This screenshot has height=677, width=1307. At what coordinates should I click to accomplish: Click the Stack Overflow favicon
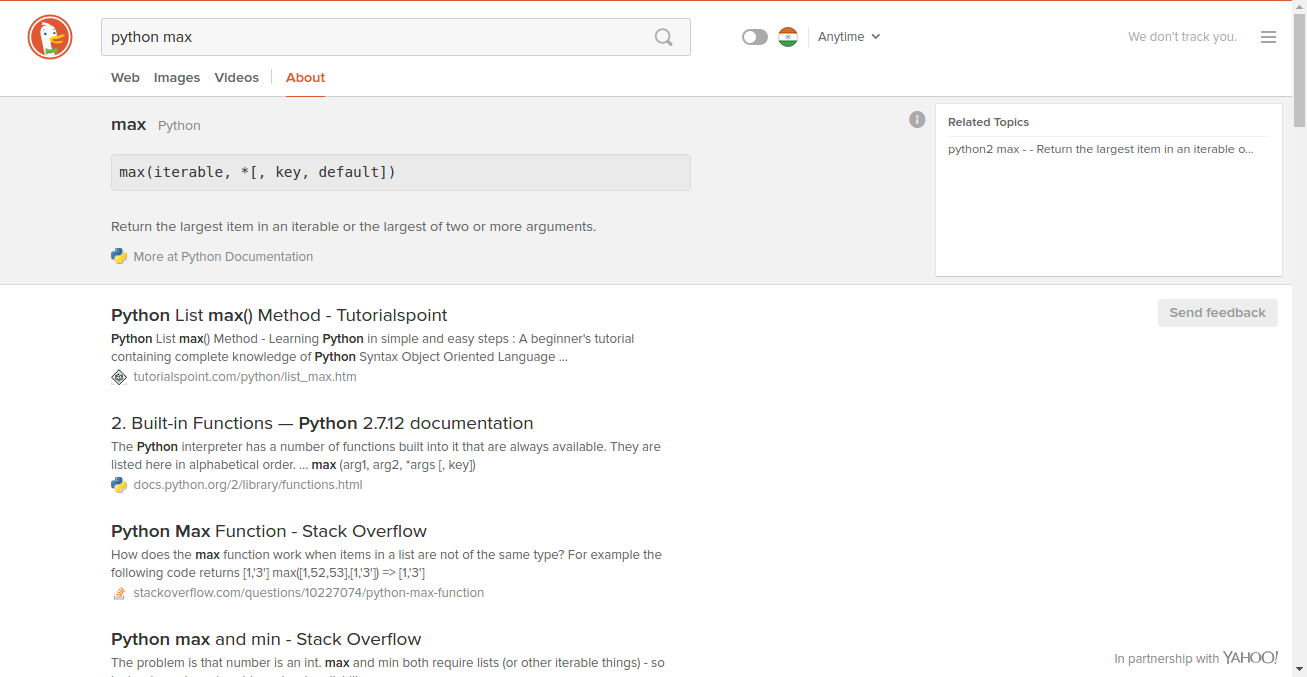(119, 593)
